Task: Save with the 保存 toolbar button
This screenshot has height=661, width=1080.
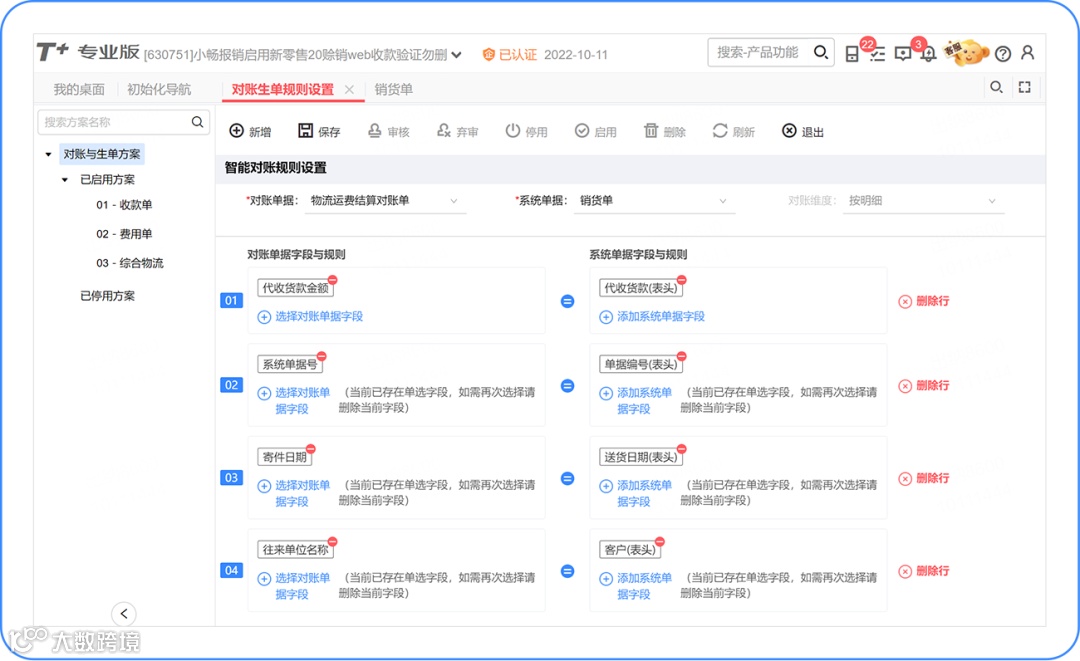Action: point(319,131)
